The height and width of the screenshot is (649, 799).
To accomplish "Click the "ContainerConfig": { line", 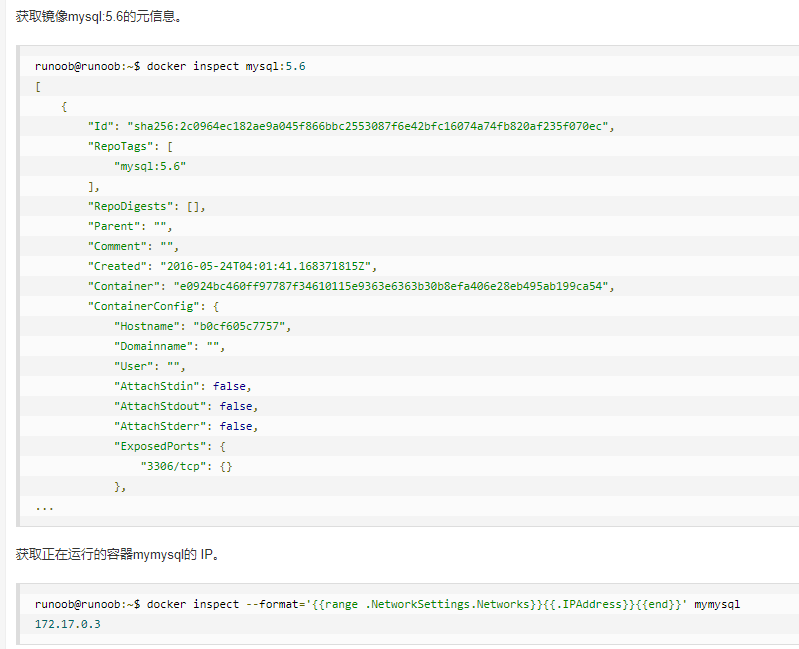I will click(x=153, y=306).
